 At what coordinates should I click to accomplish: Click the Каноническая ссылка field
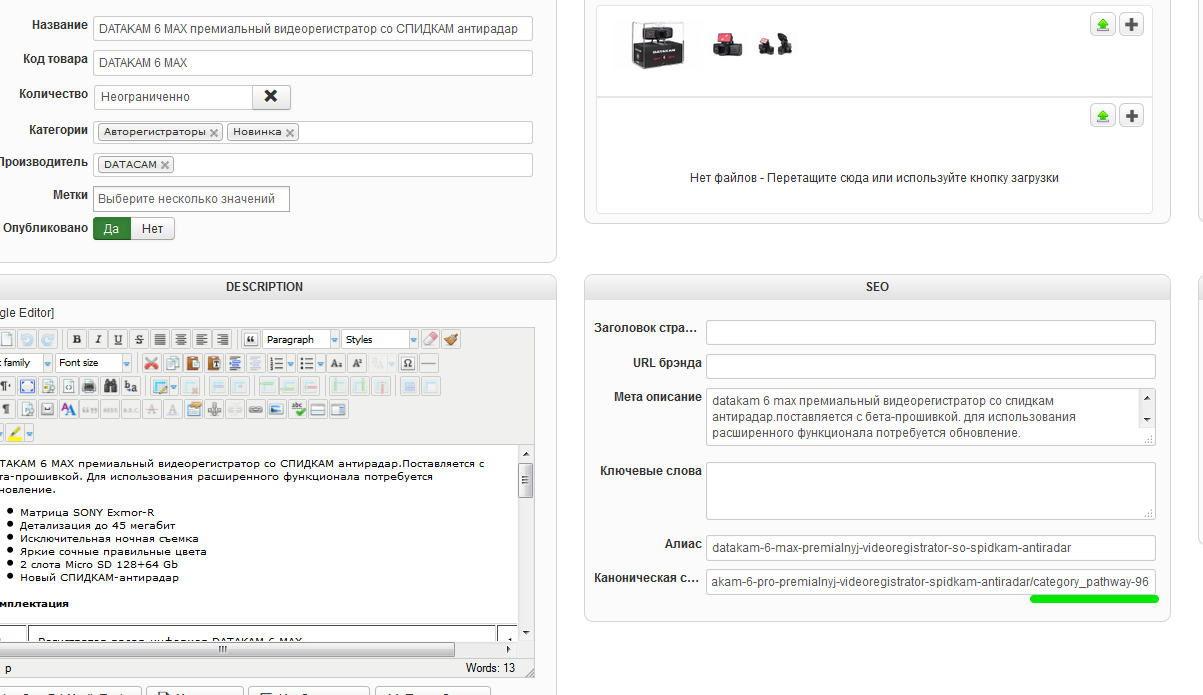[x=931, y=582]
